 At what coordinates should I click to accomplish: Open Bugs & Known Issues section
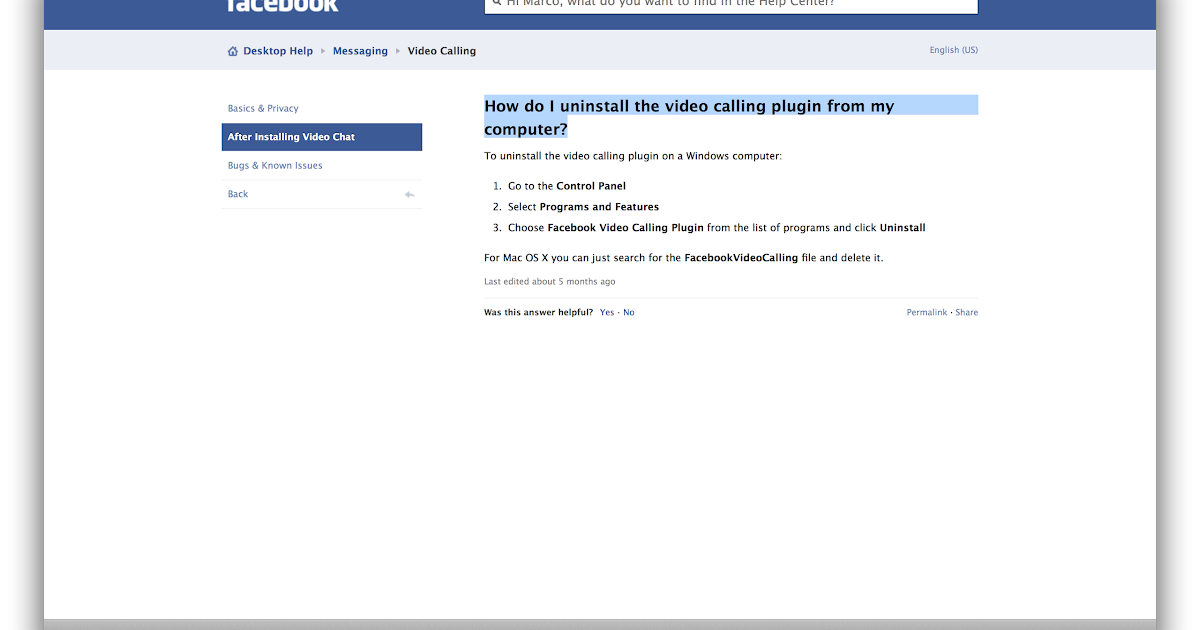coord(275,166)
